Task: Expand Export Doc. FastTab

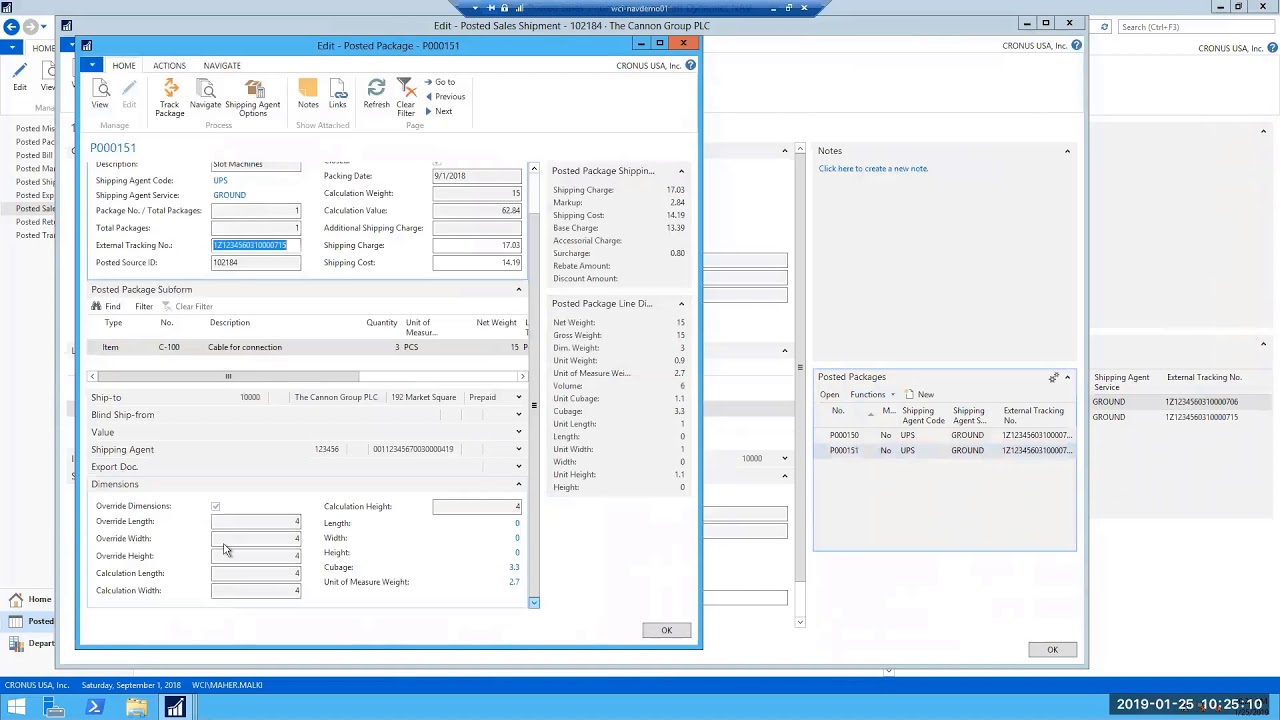Action: pyautogui.click(x=518, y=467)
